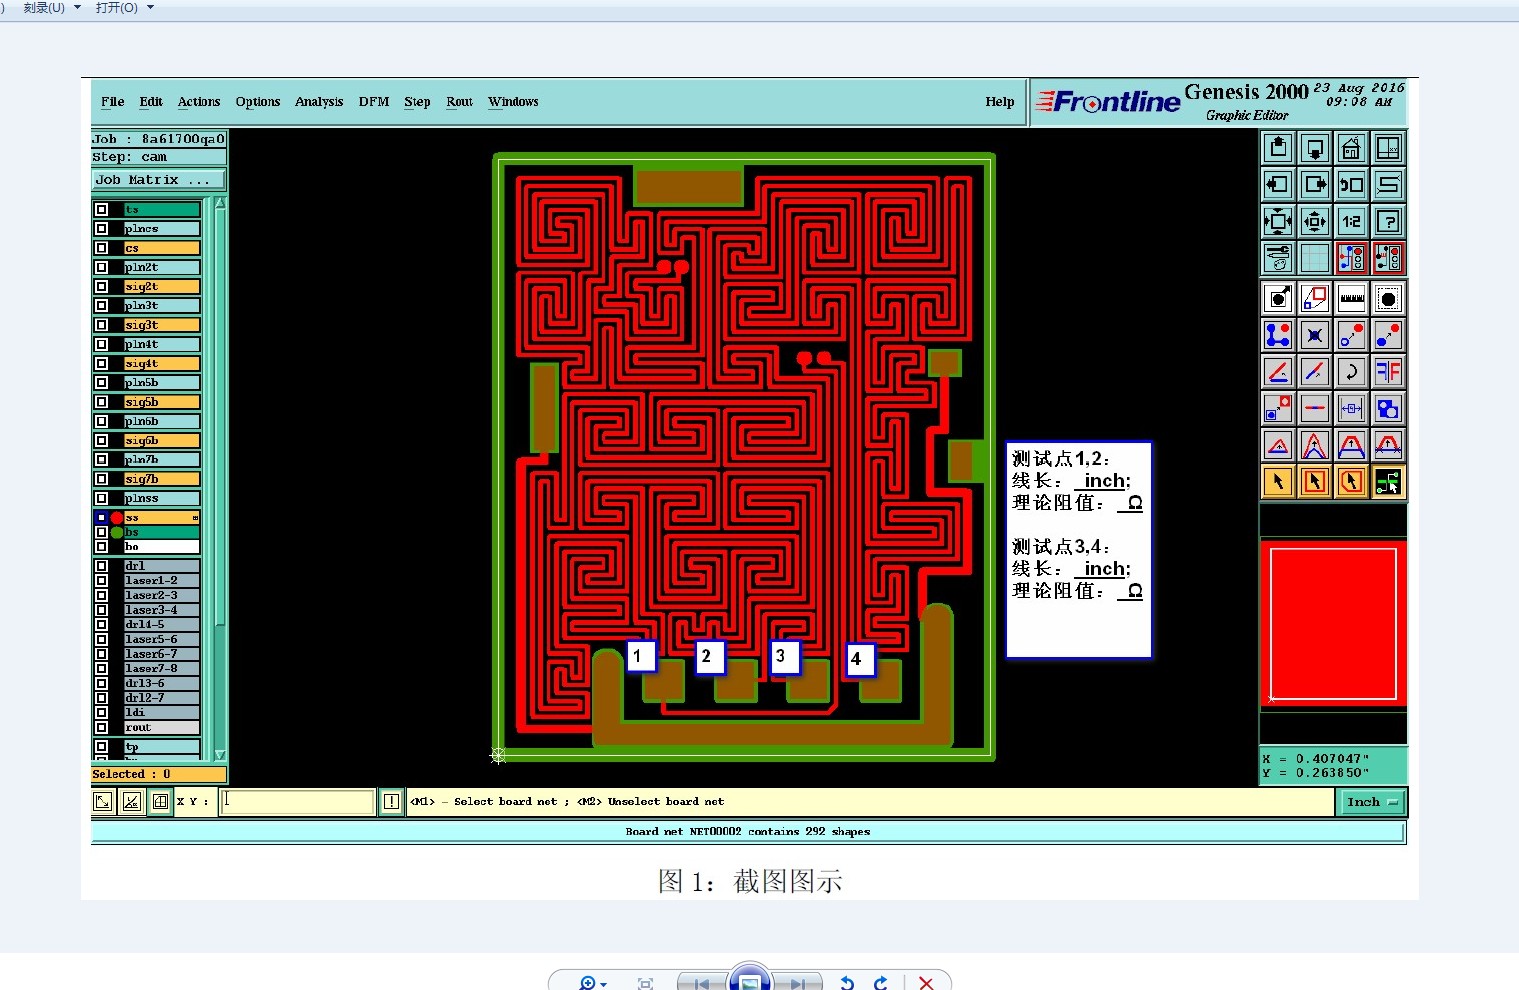Click the blue overlapping shapes icon
The height and width of the screenshot is (990, 1519).
[1388, 408]
